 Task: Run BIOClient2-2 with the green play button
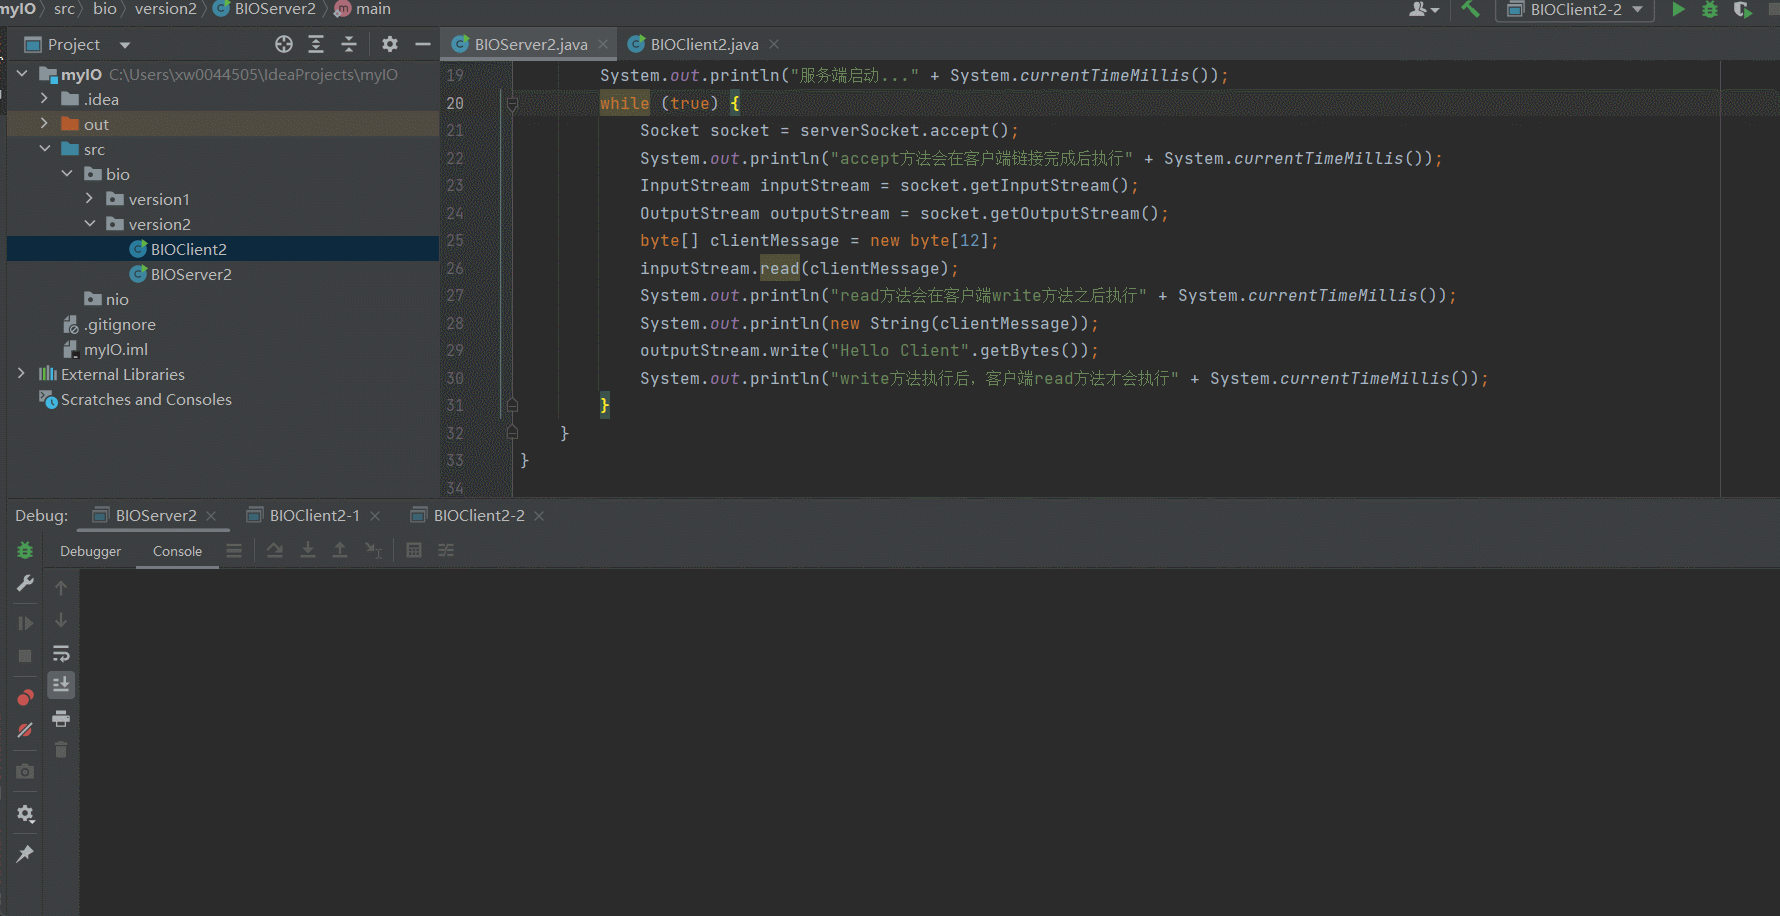click(x=1678, y=10)
